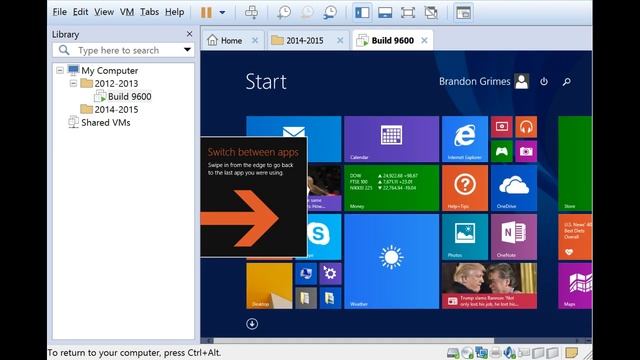Open the OneNote tile
The height and width of the screenshot is (360, 640).
pos(514,237)
